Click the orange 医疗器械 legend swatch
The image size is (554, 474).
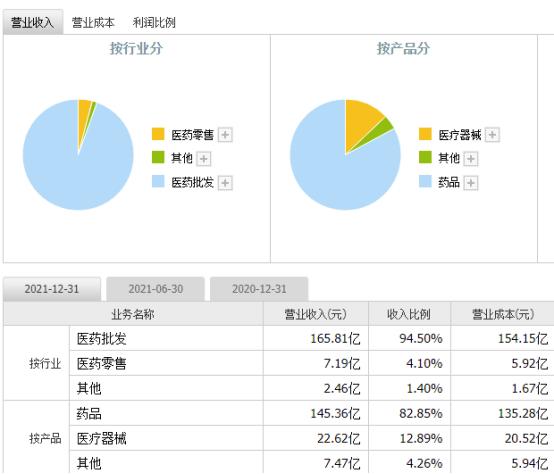click(425, 134)
